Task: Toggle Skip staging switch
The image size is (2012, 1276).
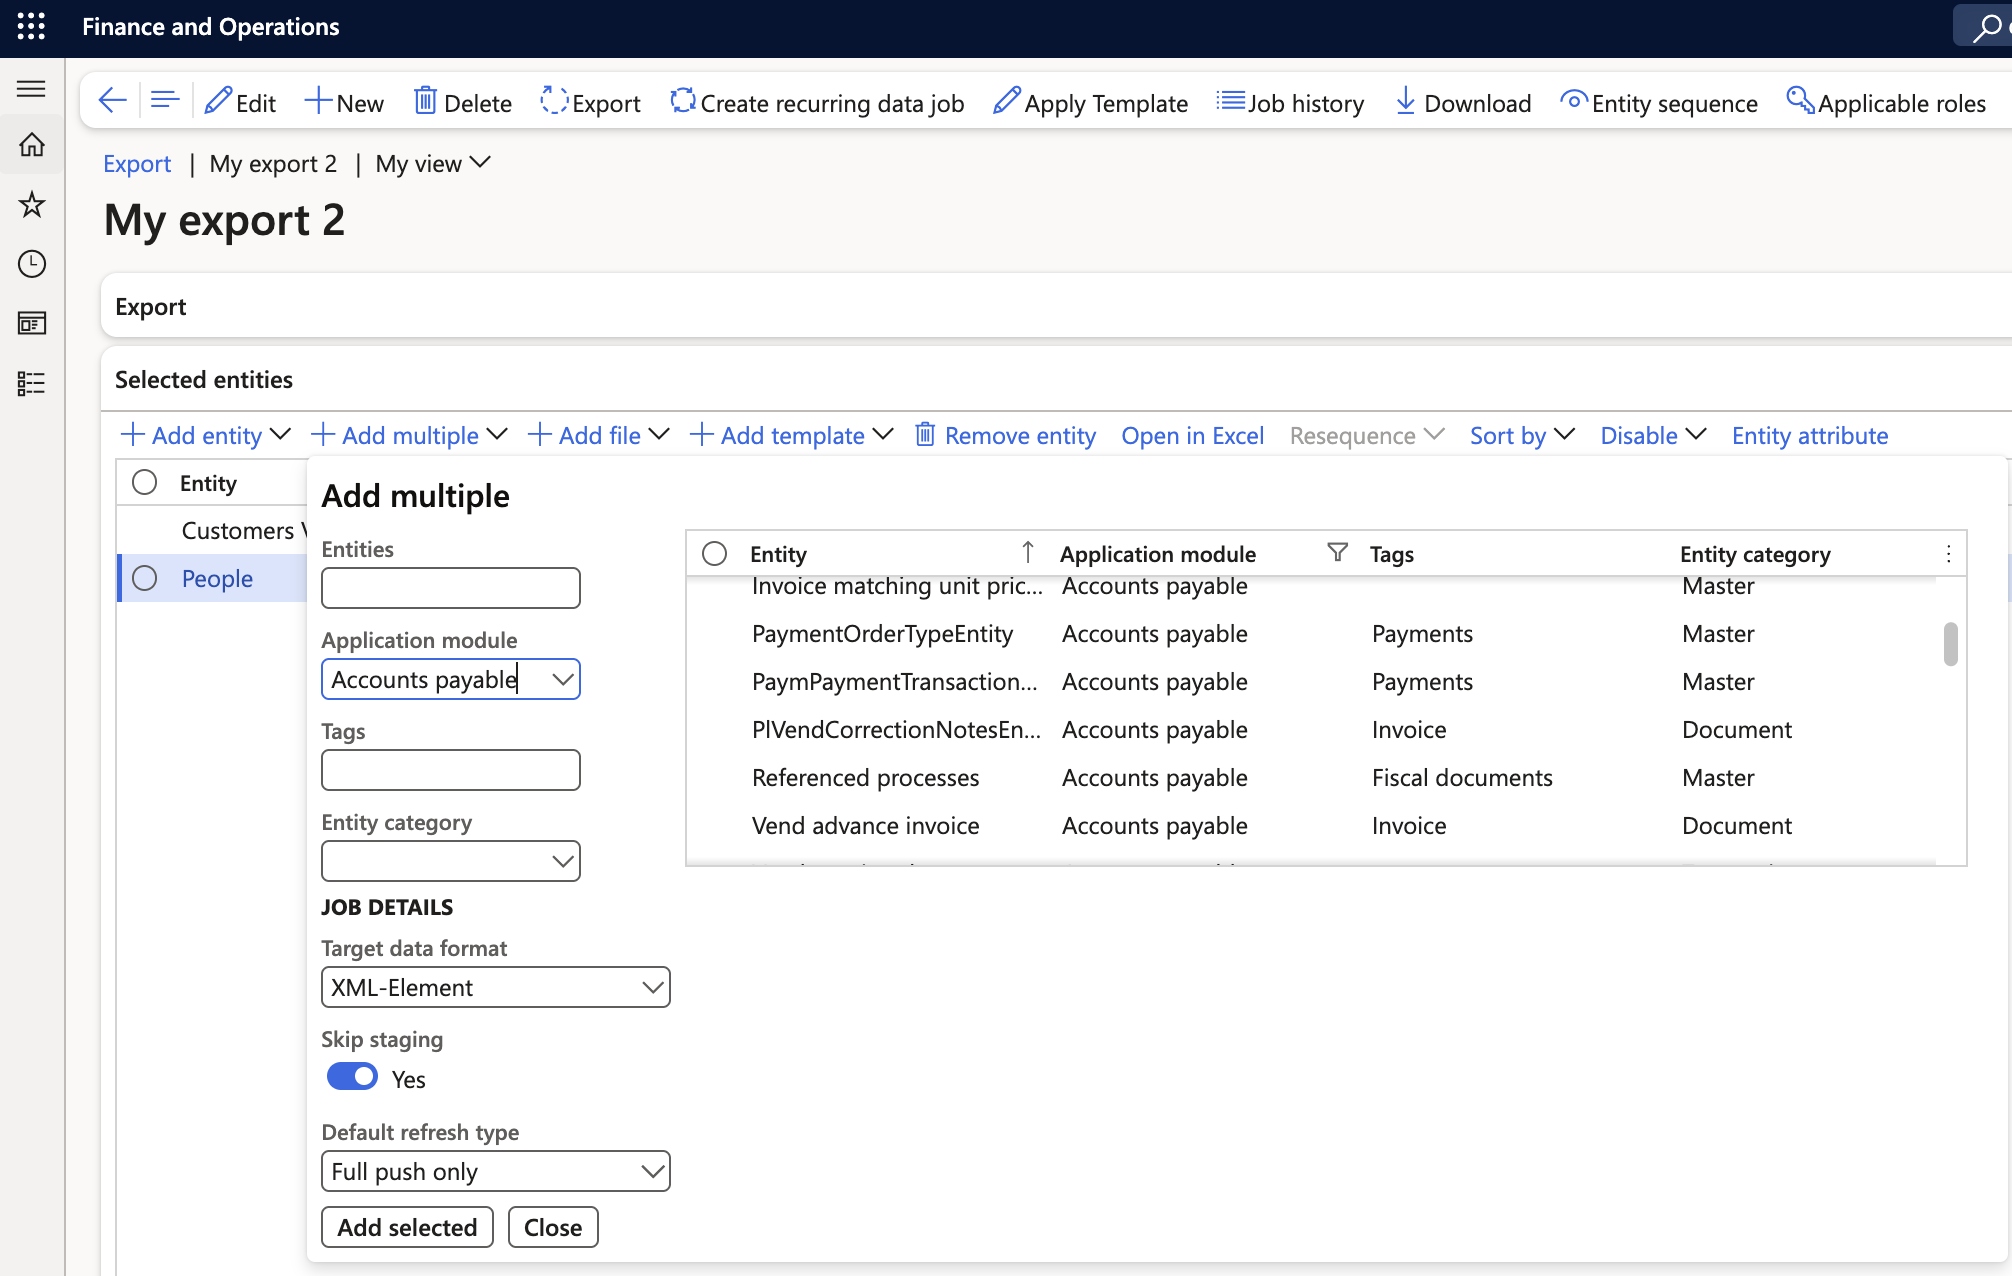Action: [x=352, y=1077]
